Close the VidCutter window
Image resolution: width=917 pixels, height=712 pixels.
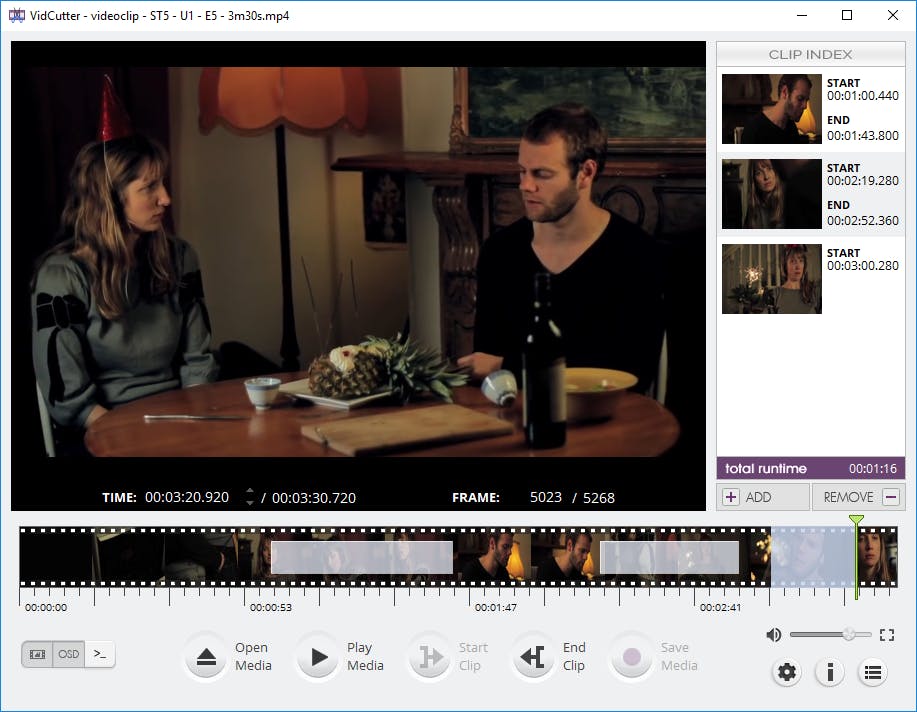click(892, 15)
